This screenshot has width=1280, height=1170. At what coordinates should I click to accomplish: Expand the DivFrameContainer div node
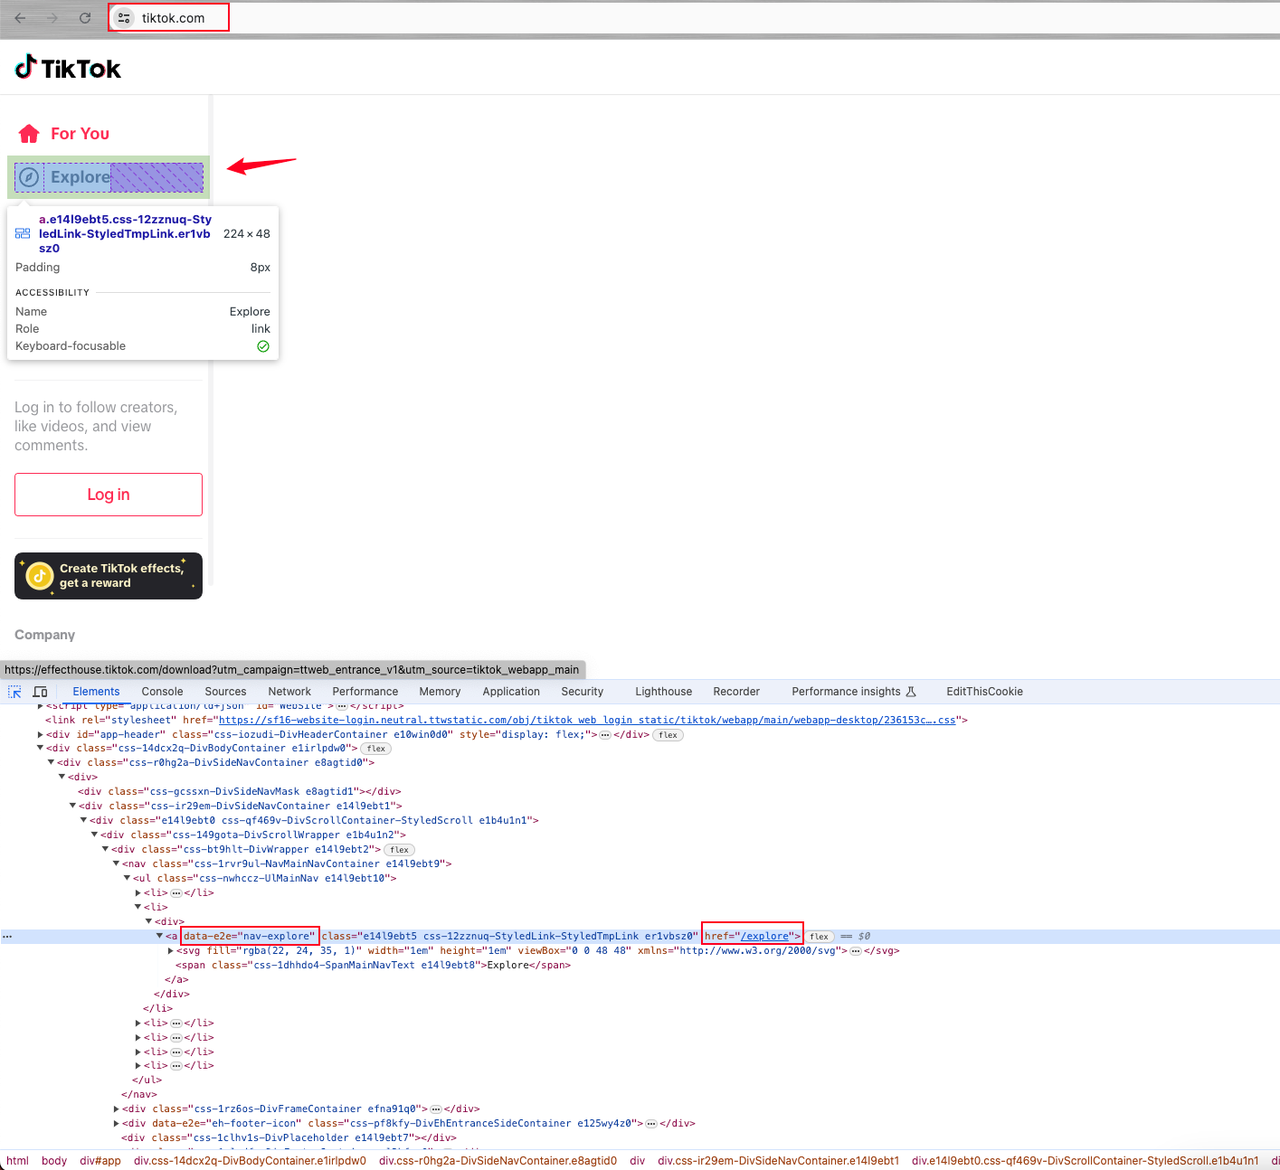117,1109
